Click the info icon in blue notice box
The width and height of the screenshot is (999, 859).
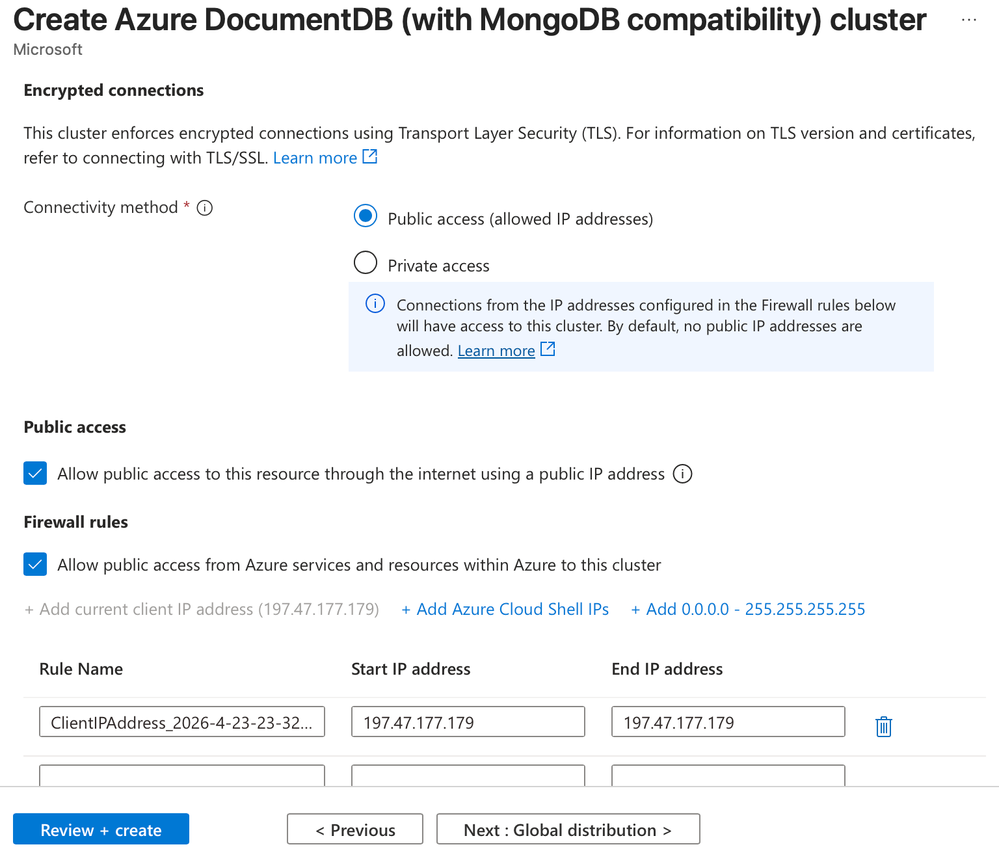click(x=375, y=303)
